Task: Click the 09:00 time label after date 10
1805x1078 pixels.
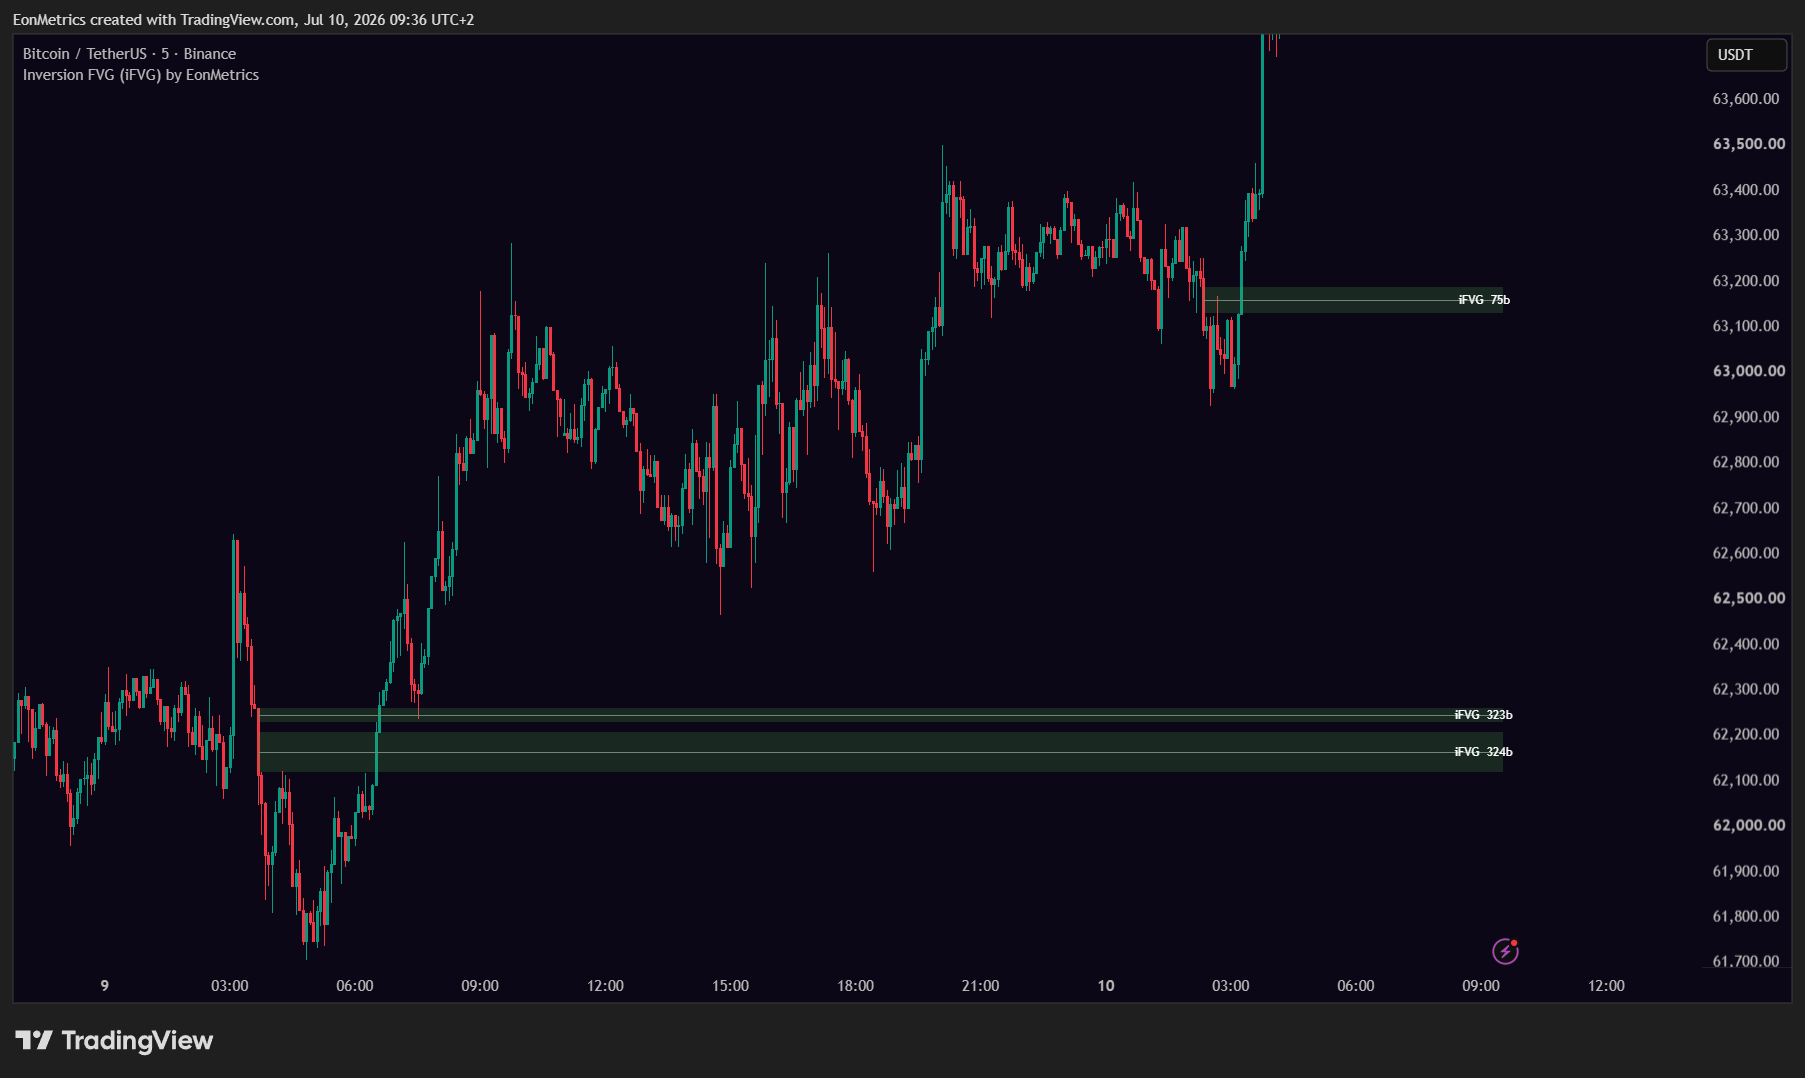Action: pos(1481,986)
